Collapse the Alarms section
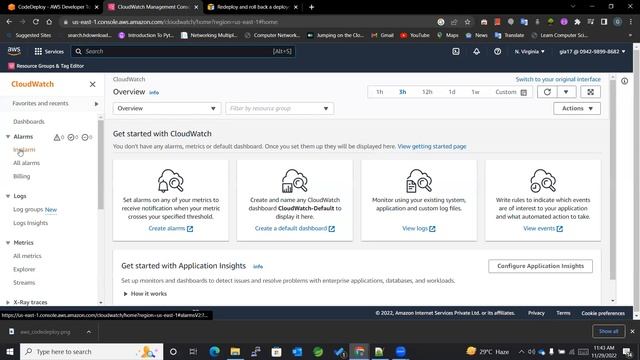 coord(8,137)
